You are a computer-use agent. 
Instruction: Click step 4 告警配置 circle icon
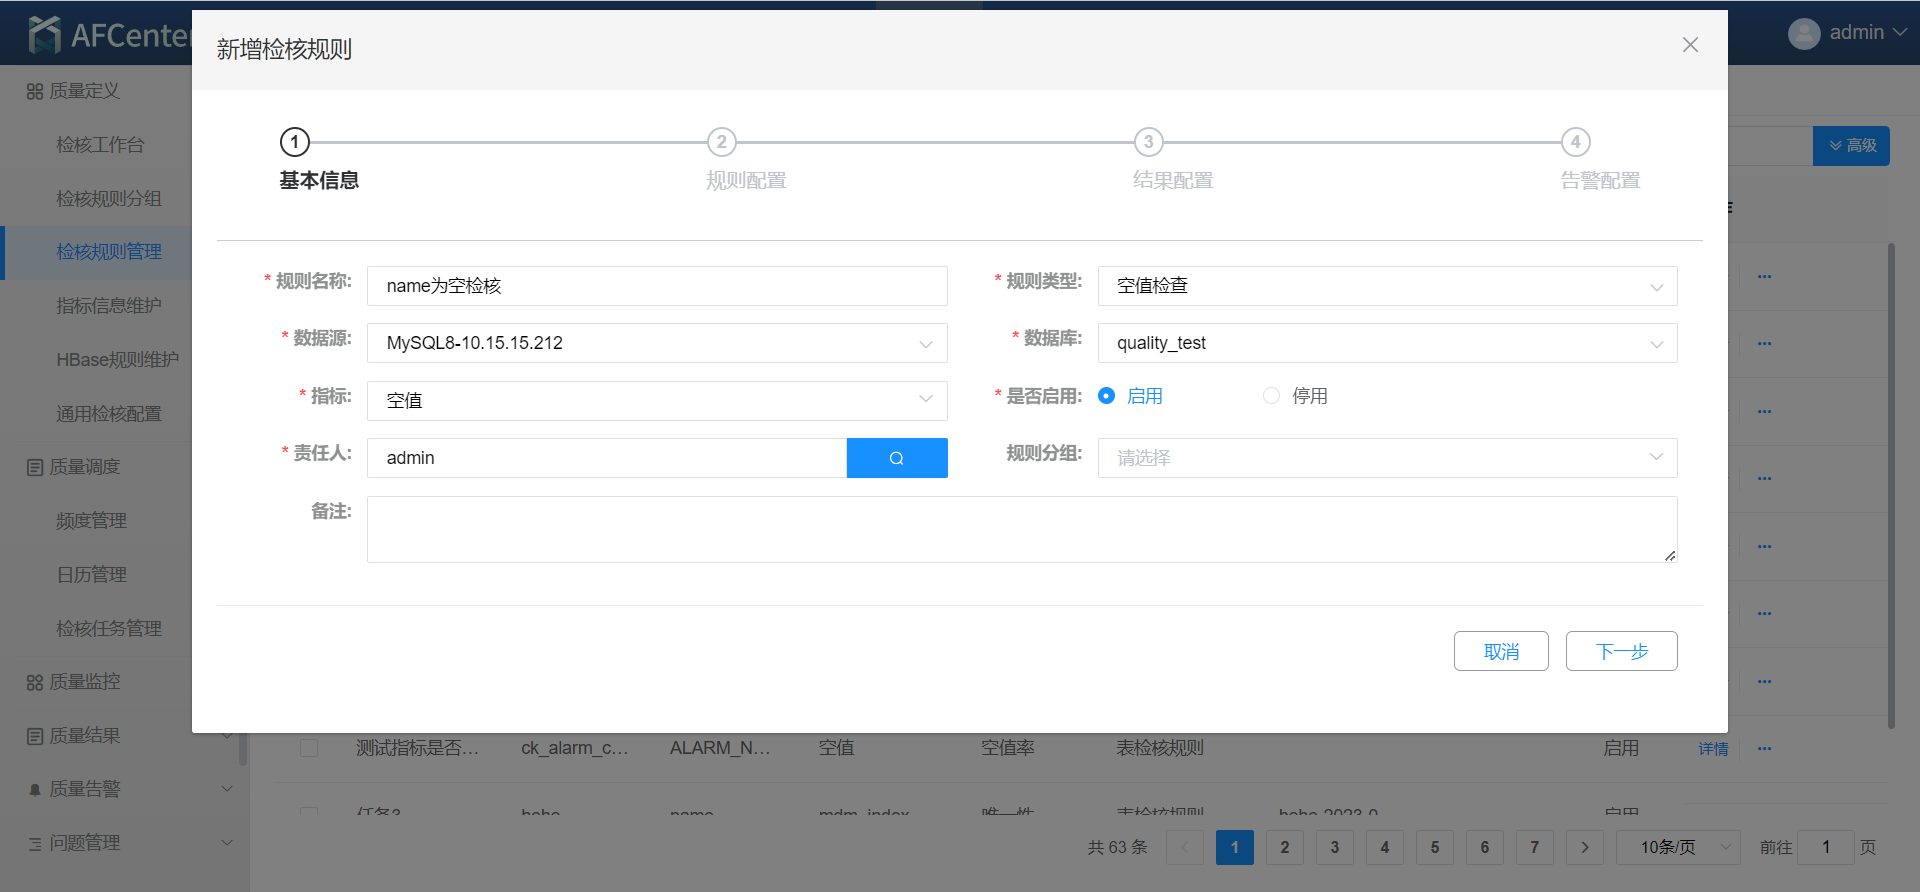pyautogui.click(x=1575, y=142)
